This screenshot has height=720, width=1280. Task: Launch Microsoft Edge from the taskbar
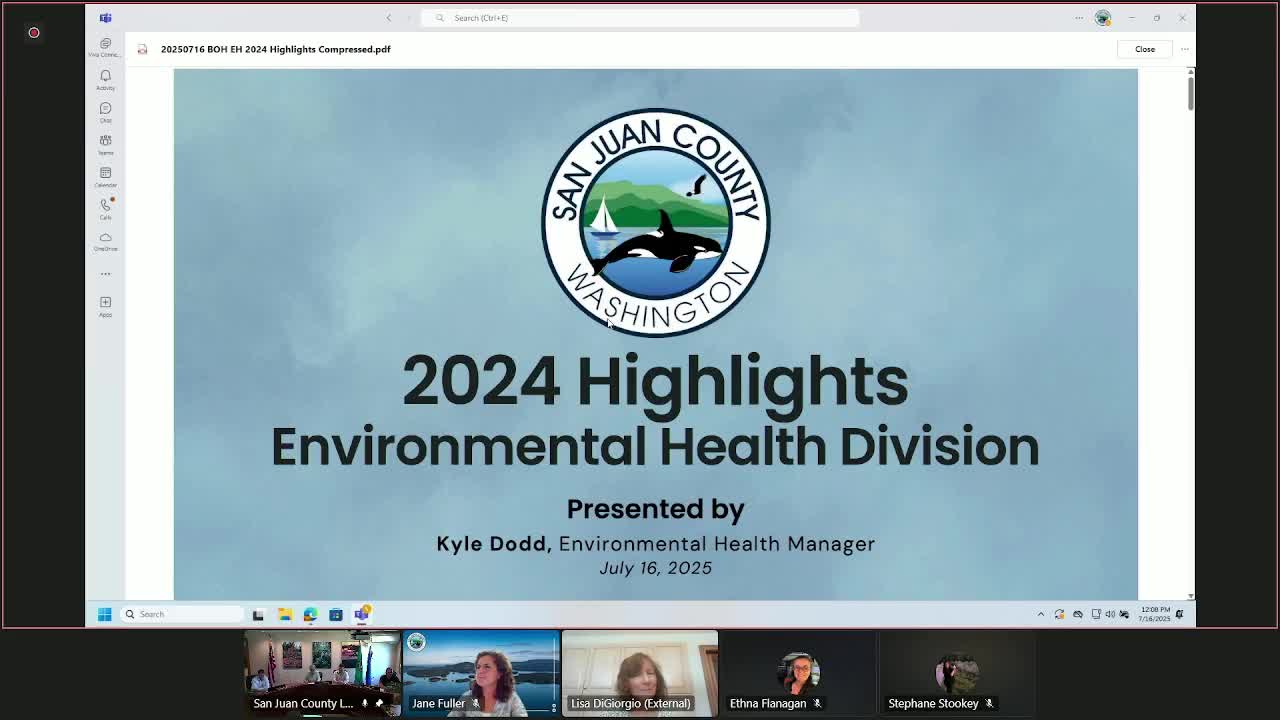(310, 614)
